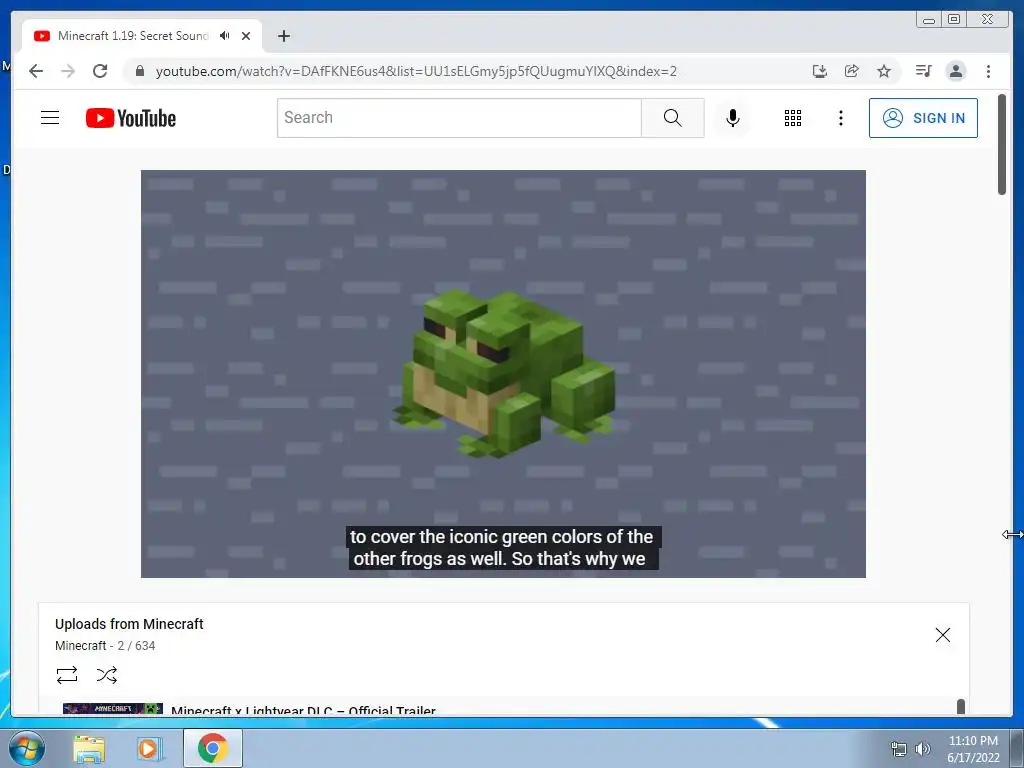
Task: Click the magnifier search button
Action: [x=673, y=118]
